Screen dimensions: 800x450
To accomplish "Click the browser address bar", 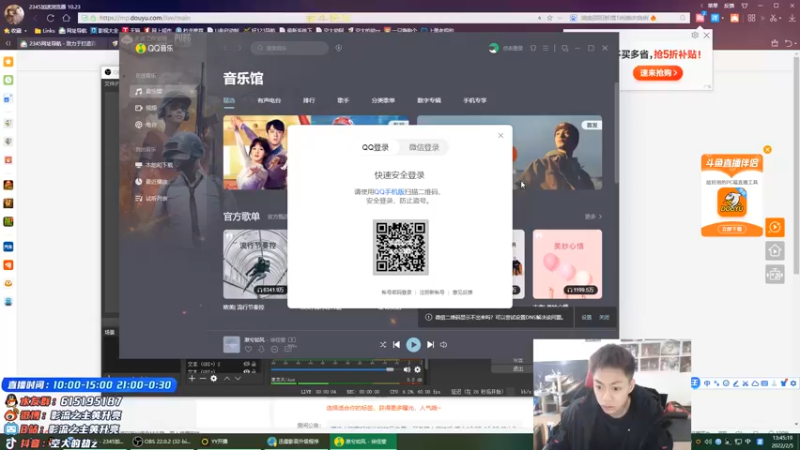I will pyautogui.click(x=306, y=18).
